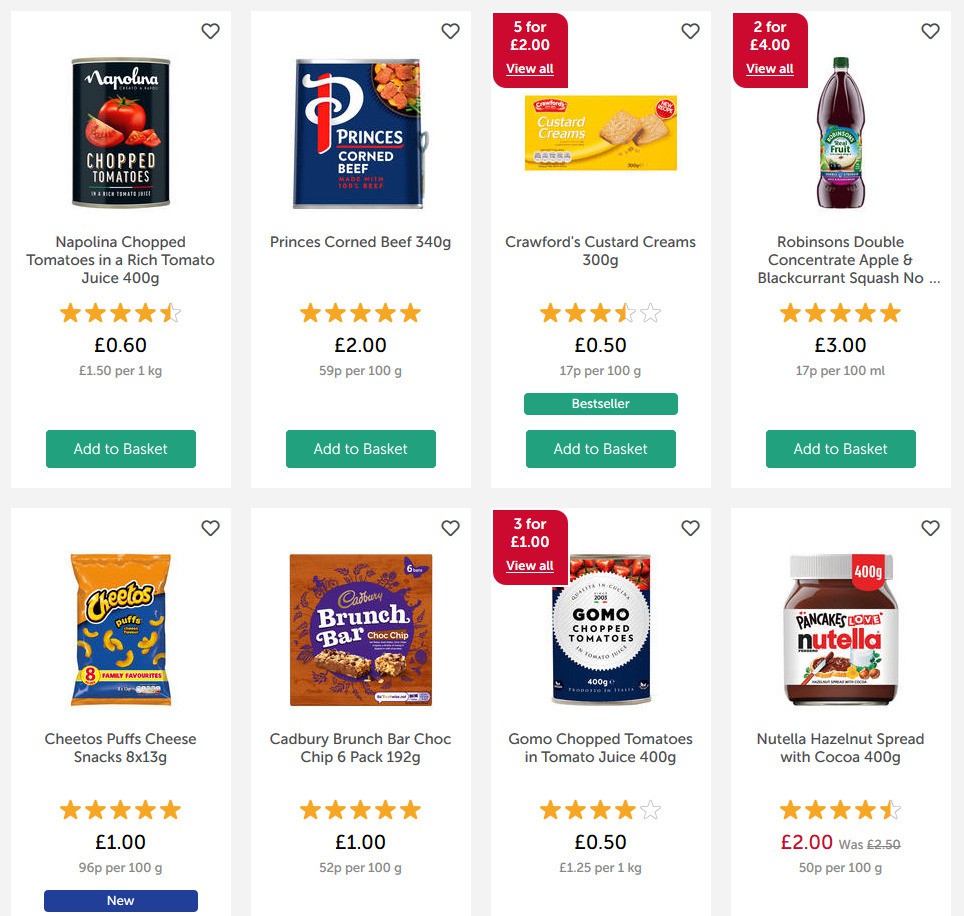
Task: Open the Nutella Hazelnut Spread product page
Action: click(839, 748)
